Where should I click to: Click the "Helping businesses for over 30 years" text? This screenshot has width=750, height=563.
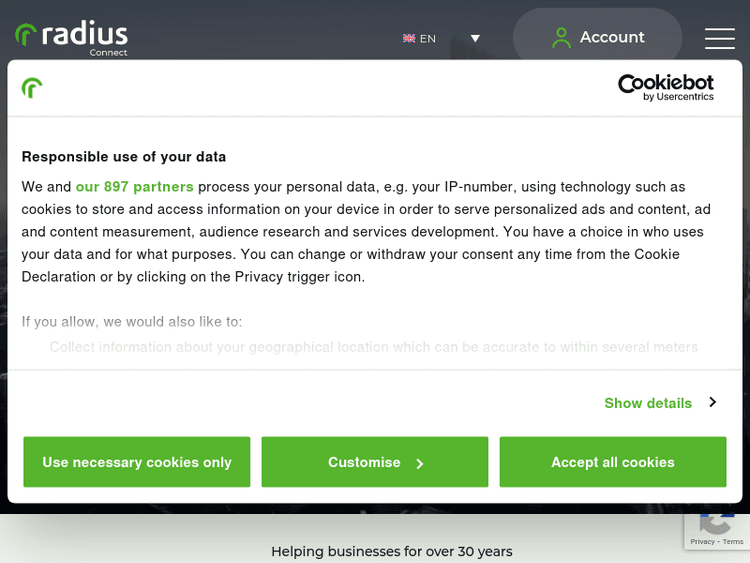391,551
